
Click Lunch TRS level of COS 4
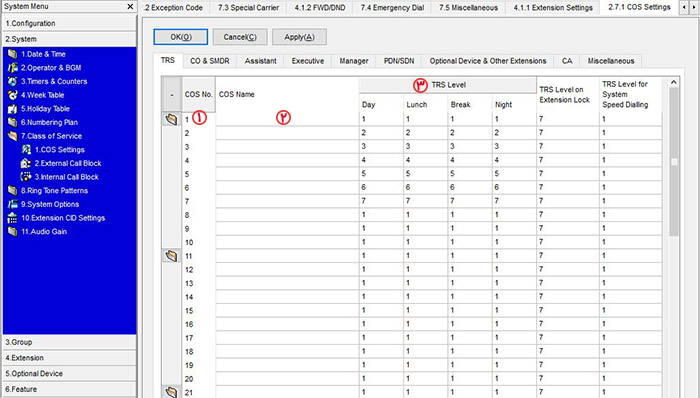pos(425,160)
